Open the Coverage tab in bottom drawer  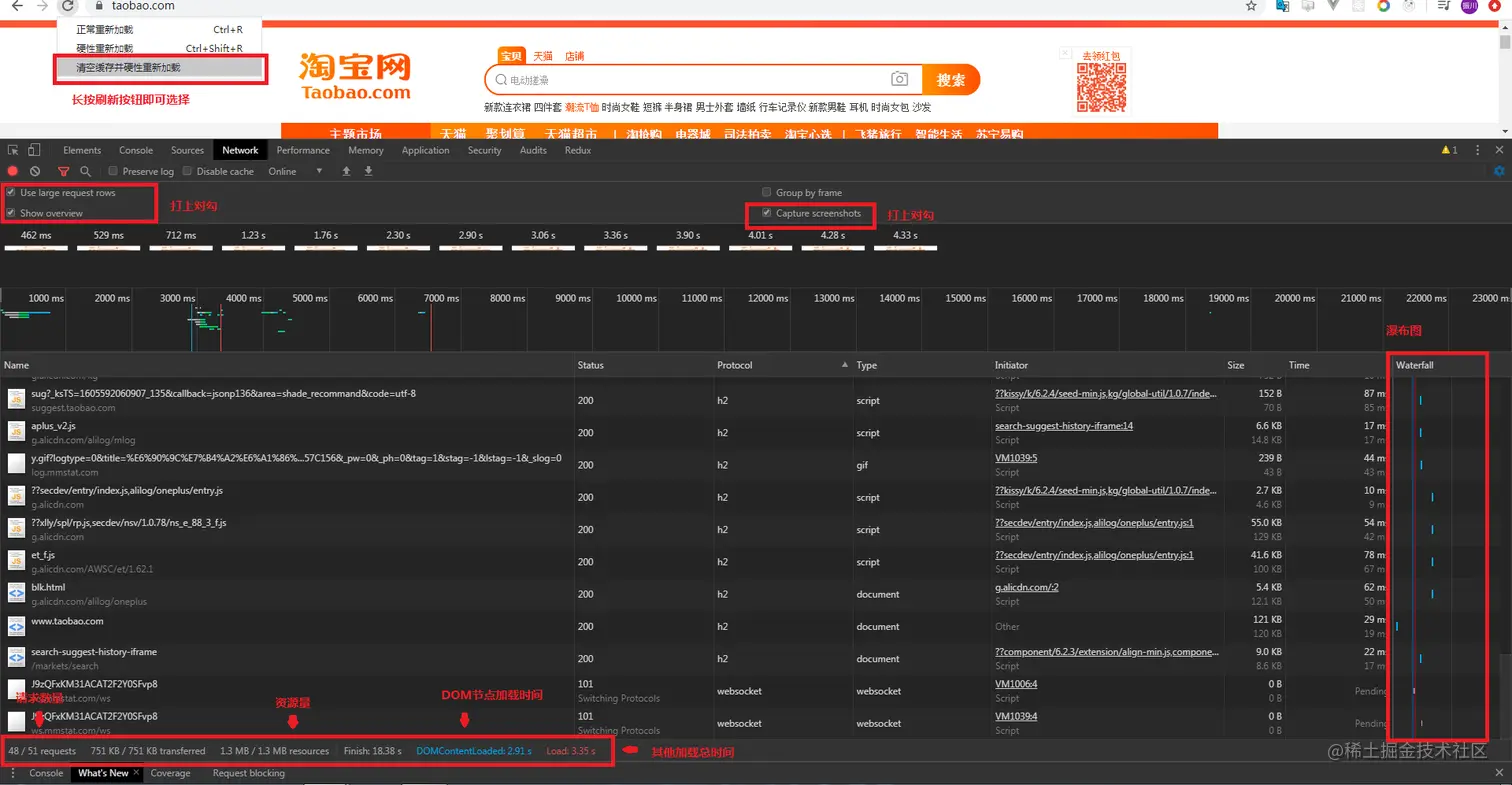pyautogui.click(x=170, y=773)
